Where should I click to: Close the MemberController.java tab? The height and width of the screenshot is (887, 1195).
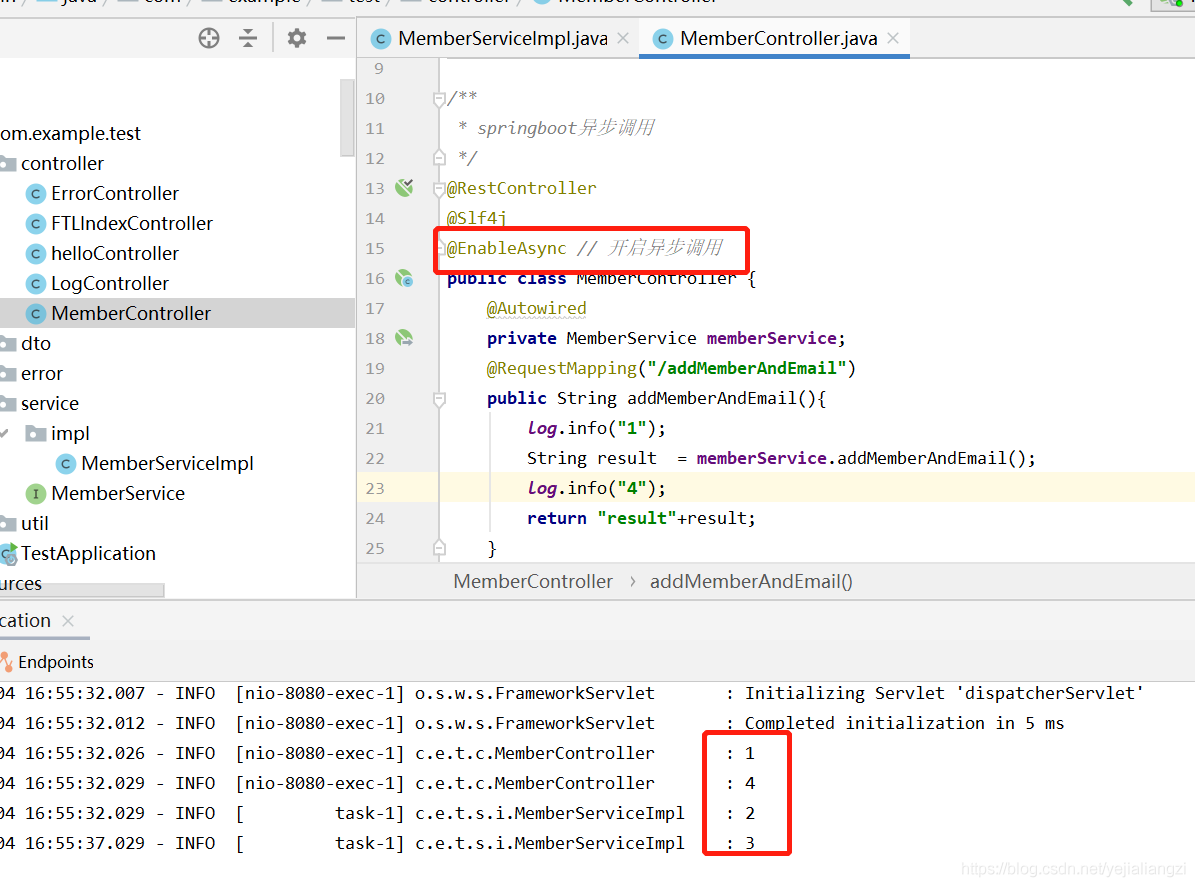[893, 38]
